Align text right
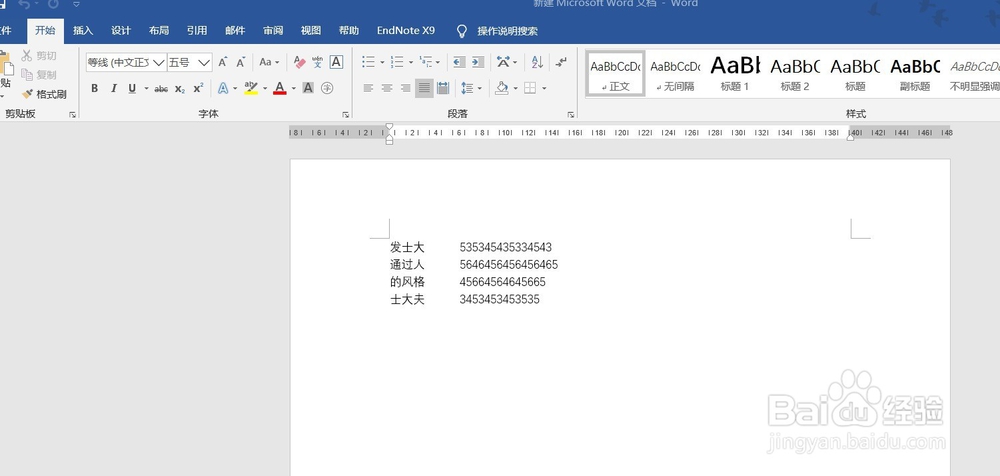 pyautogui.click(x=405, y=88)
